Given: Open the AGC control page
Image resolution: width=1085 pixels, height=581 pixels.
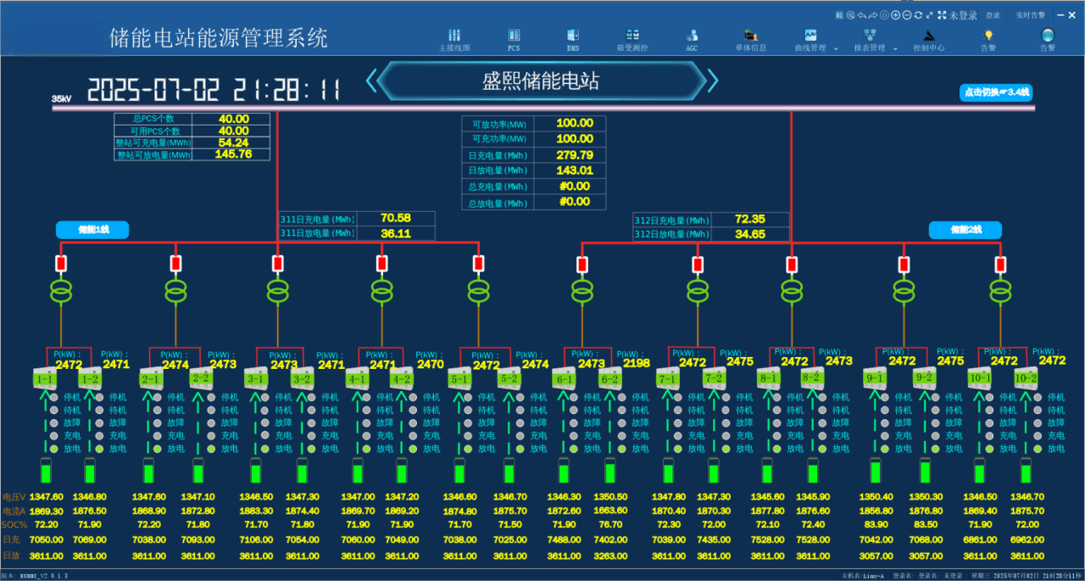Looking at the screenshot, I should point(692,39).
